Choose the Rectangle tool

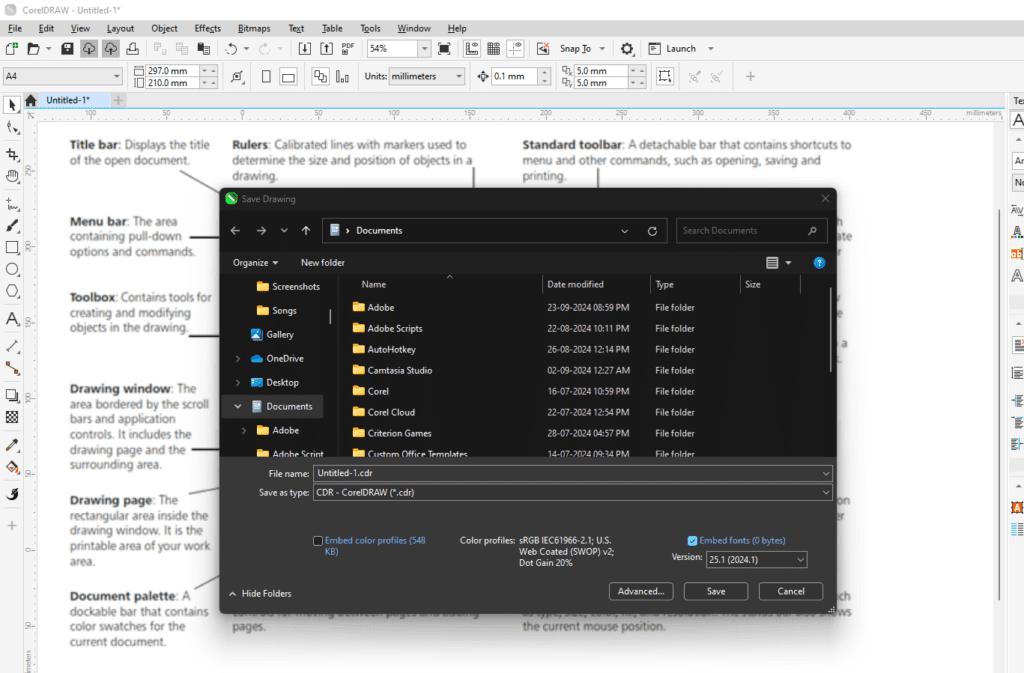tap(12, 248)
